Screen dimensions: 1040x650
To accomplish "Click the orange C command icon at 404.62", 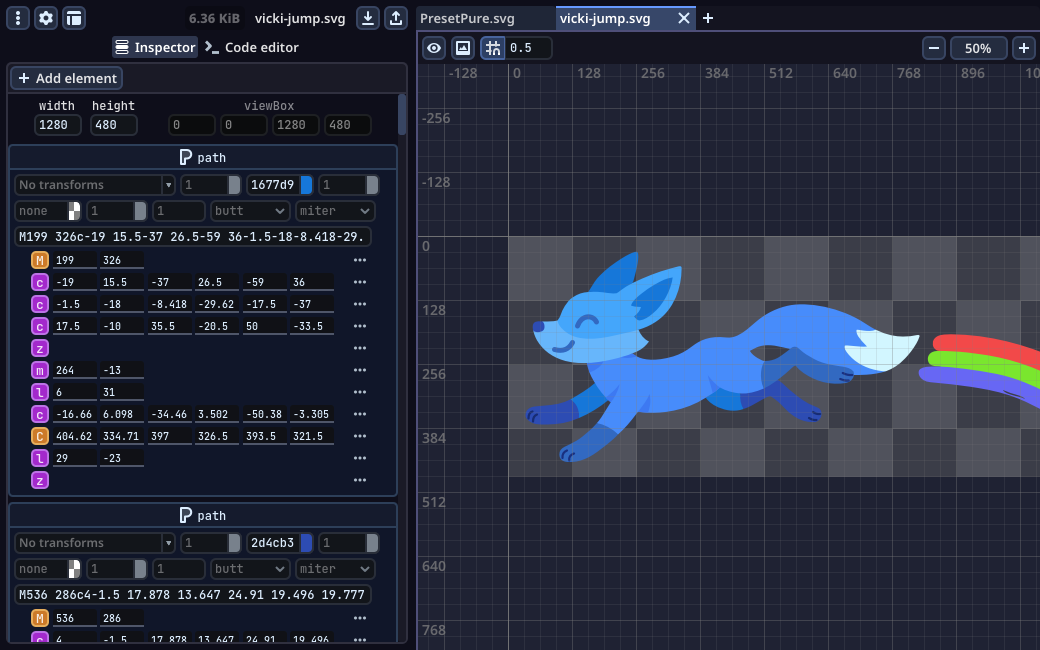I will click(x=40, y=436).
